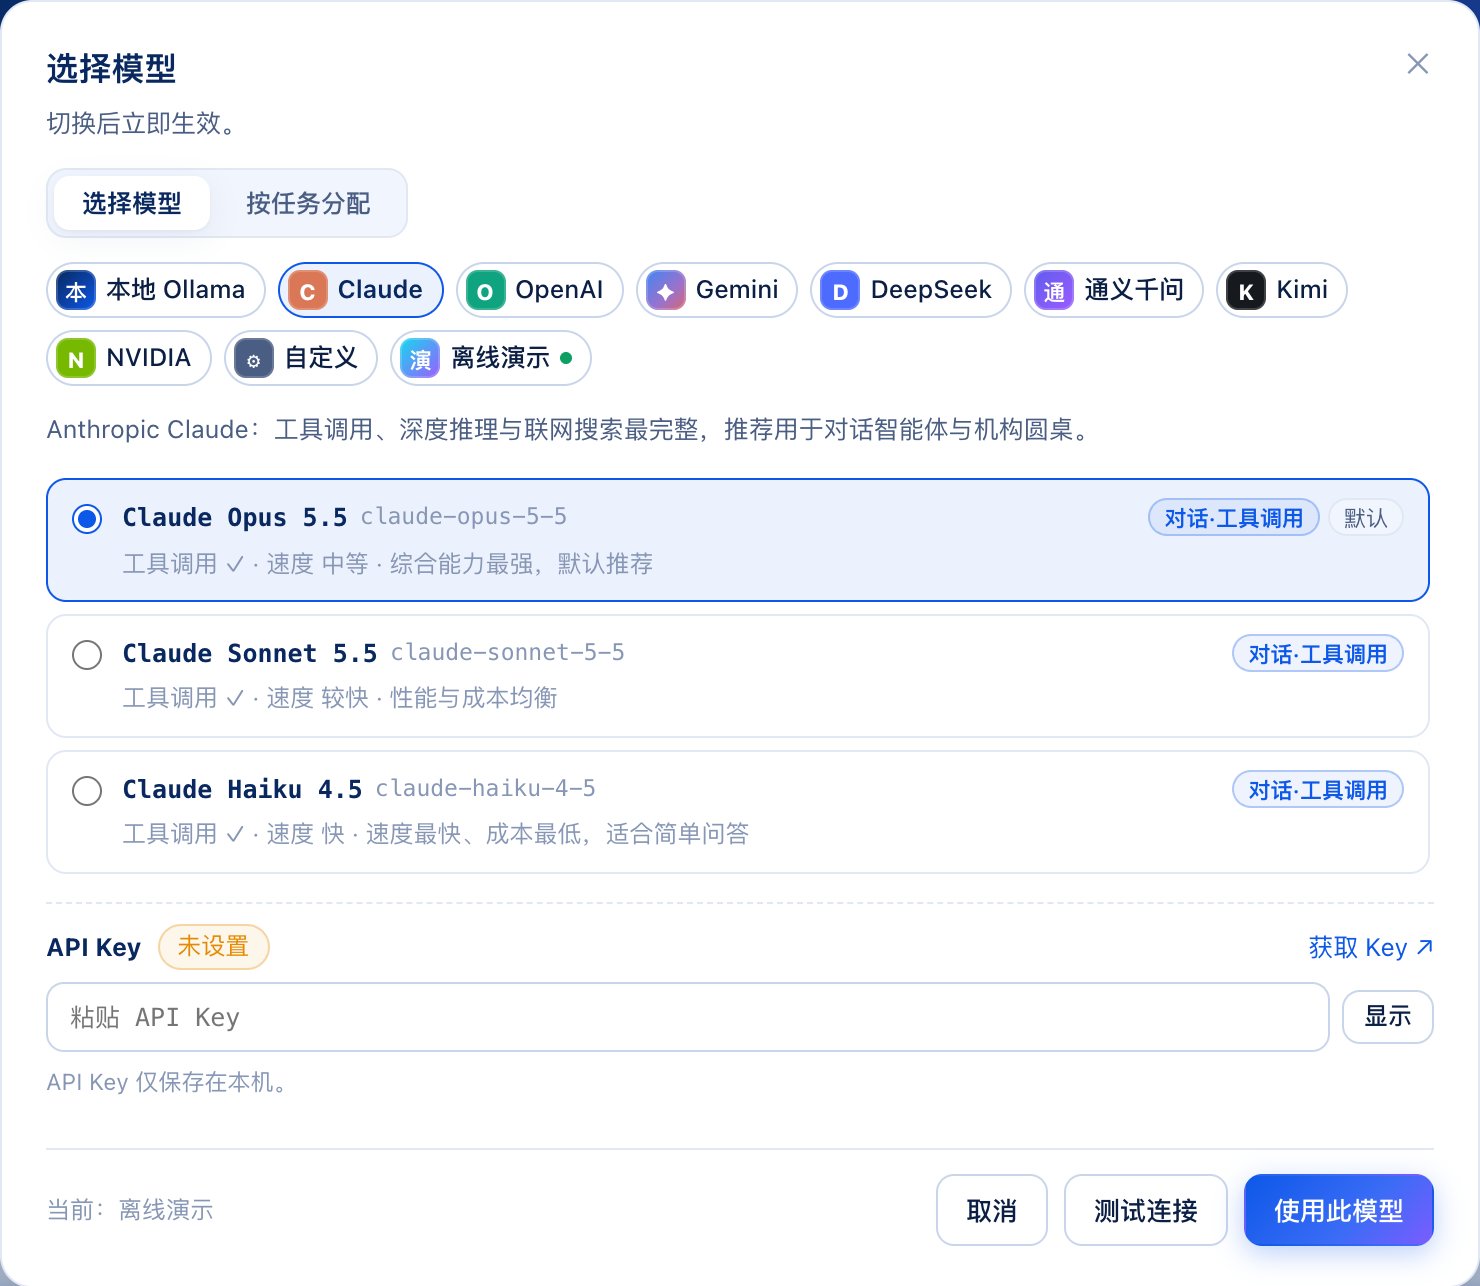Screen dimensions: 1480x1286
Task: Confirm with 使用此模型 button
Action: pos(1339,1210)
